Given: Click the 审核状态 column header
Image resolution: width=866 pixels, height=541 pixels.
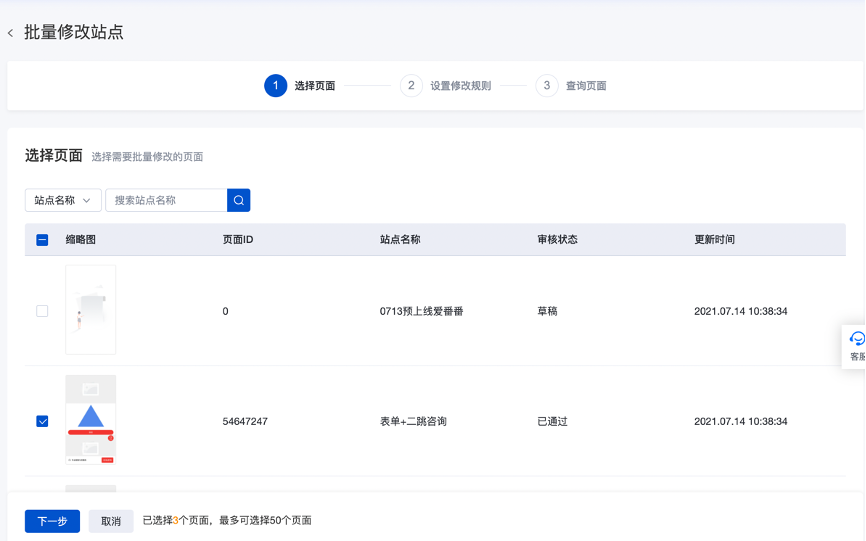Looking at the screenshot, I should 557,240.
